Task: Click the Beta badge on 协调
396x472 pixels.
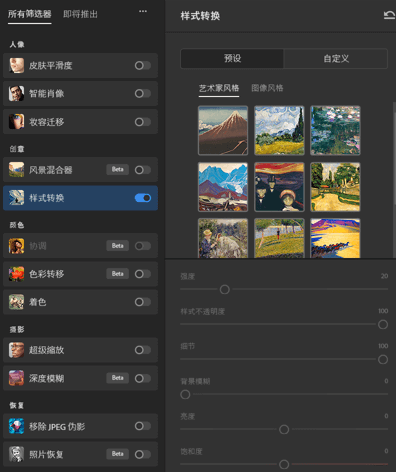Action: tap(117, 246)
